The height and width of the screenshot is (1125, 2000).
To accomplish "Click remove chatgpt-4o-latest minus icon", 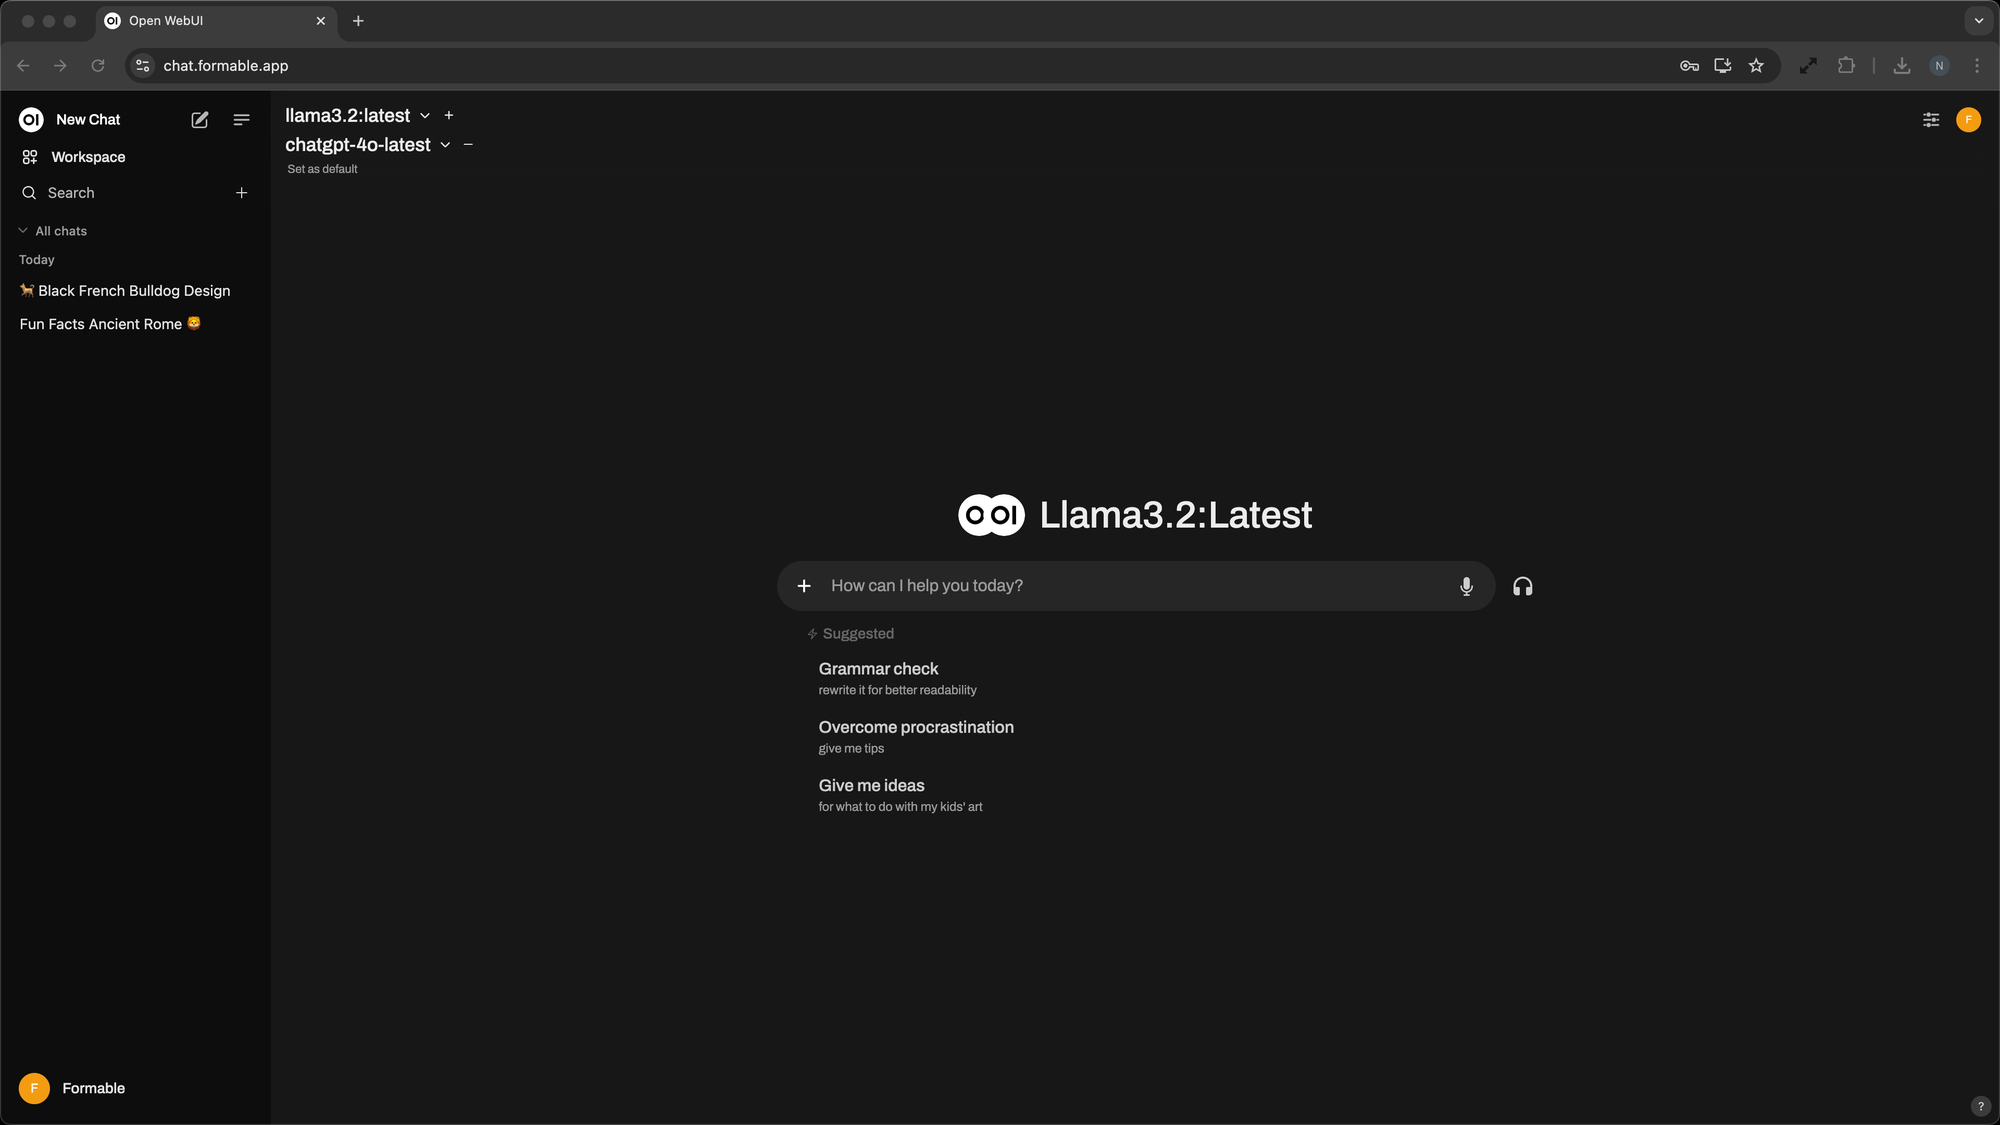I will 468,144.
